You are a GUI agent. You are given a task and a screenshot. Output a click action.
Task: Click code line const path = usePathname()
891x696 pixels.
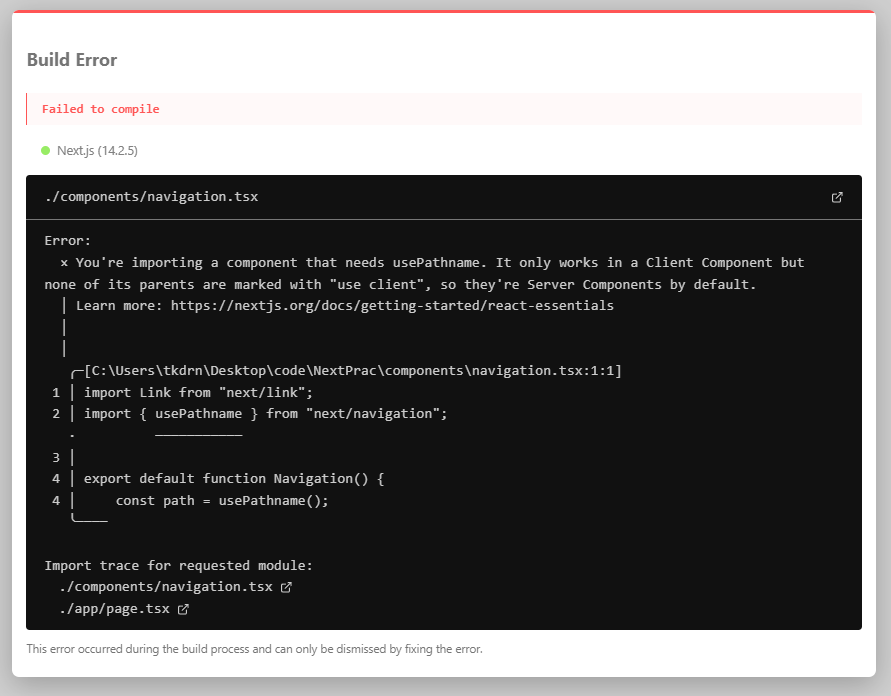pos(222,501)
